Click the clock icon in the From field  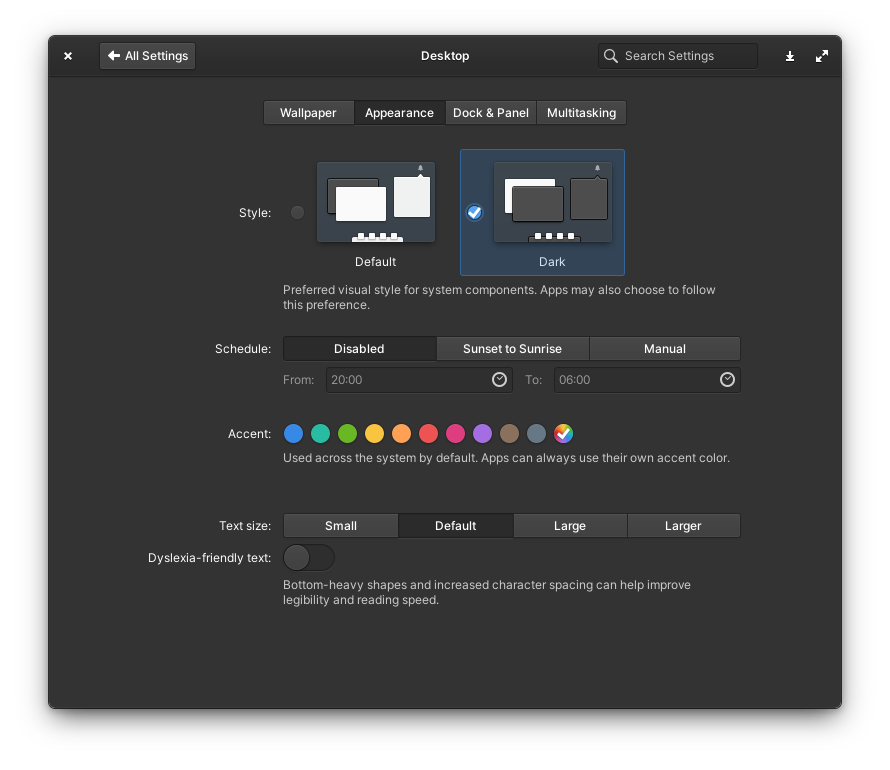pos(499,380)
